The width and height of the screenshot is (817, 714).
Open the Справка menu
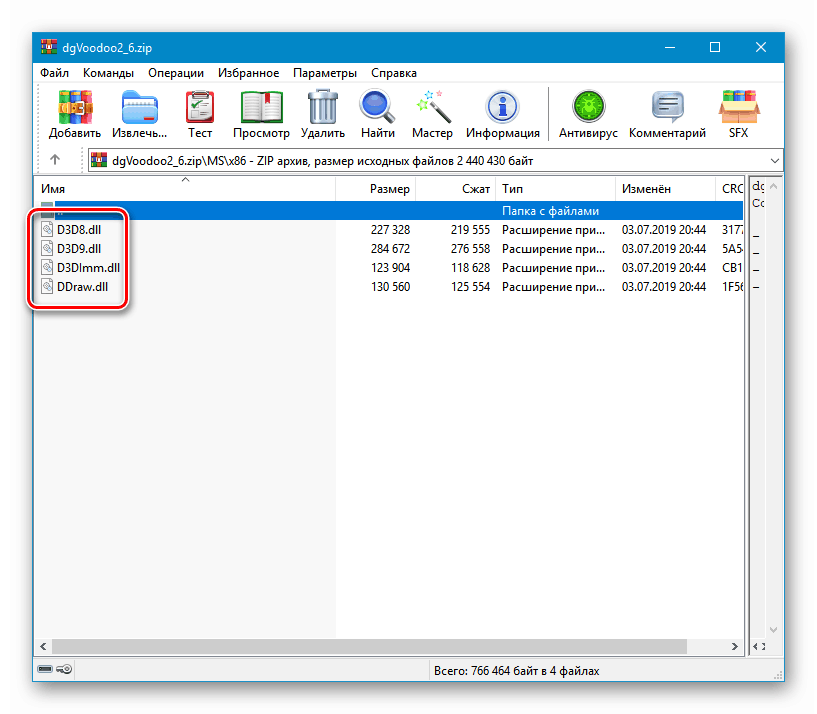click(x=394, y=73)
